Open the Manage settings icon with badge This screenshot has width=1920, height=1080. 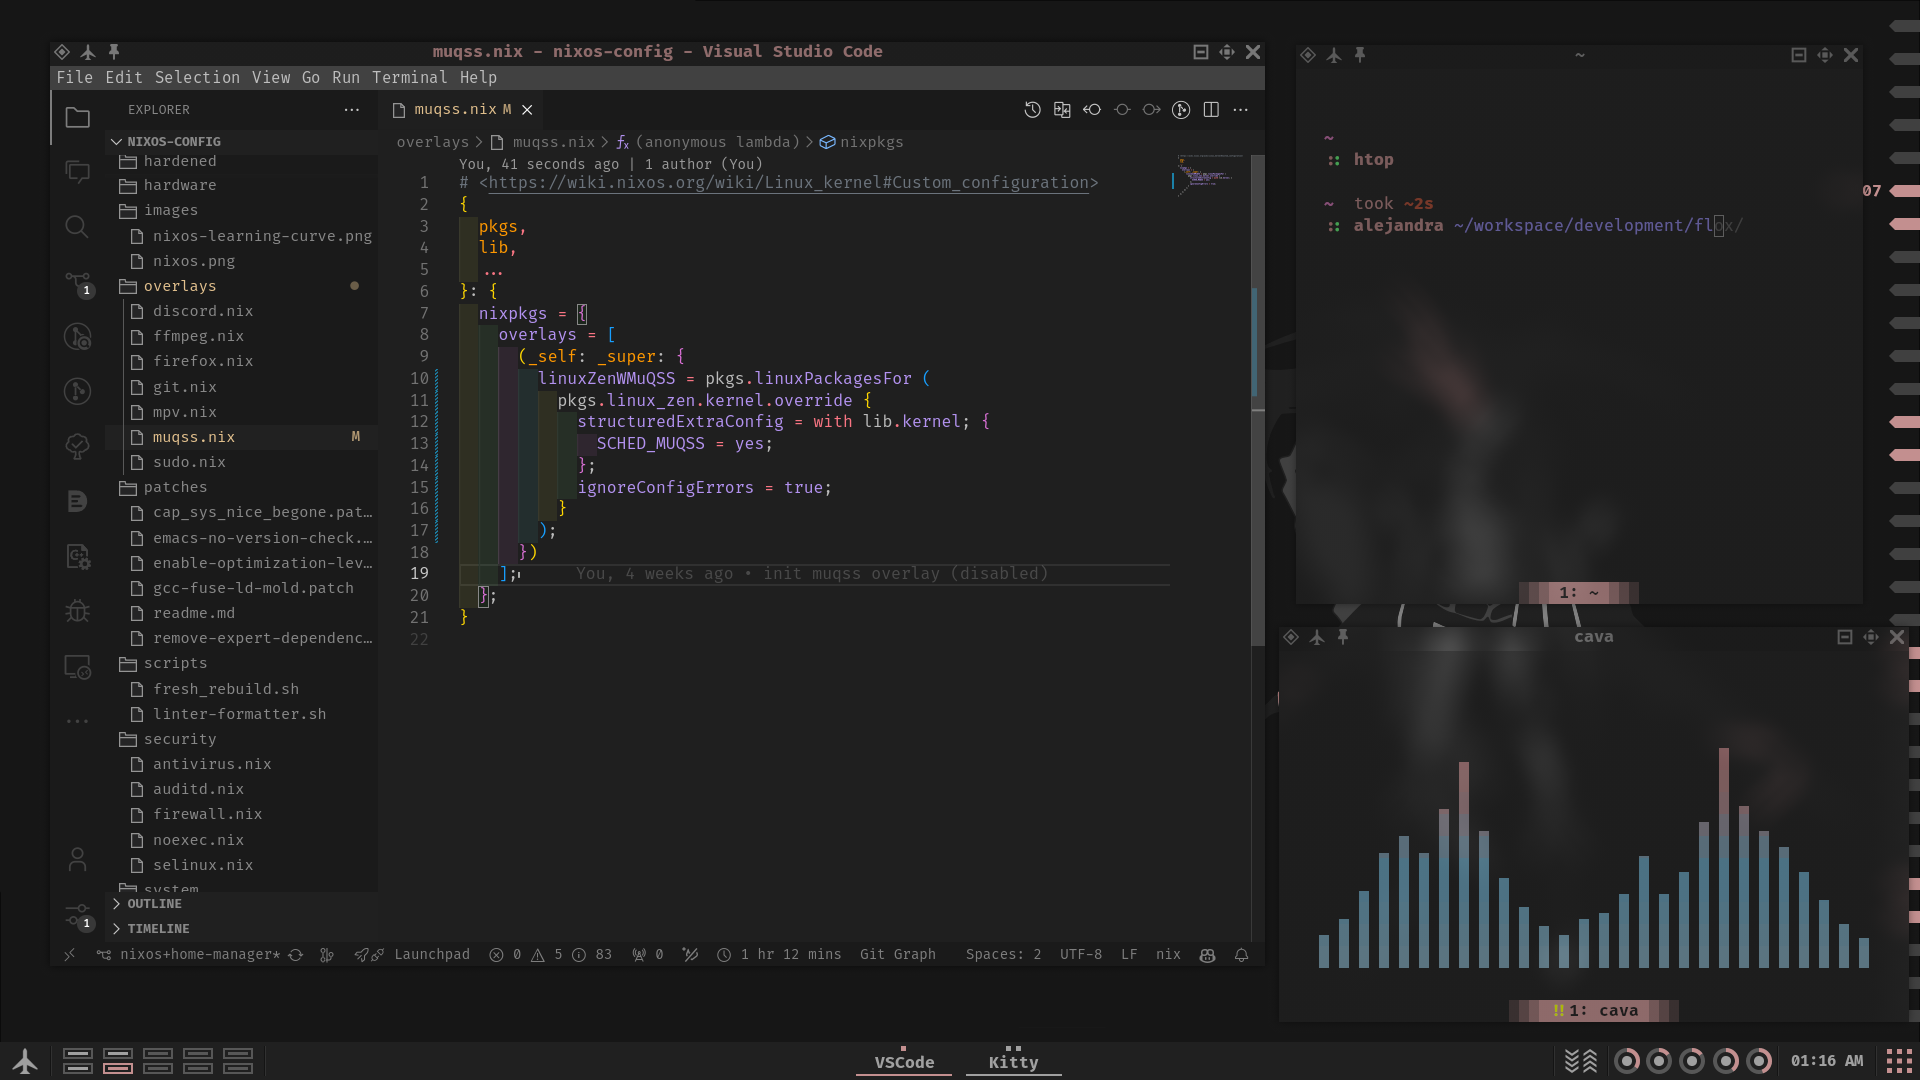[78, 916]
